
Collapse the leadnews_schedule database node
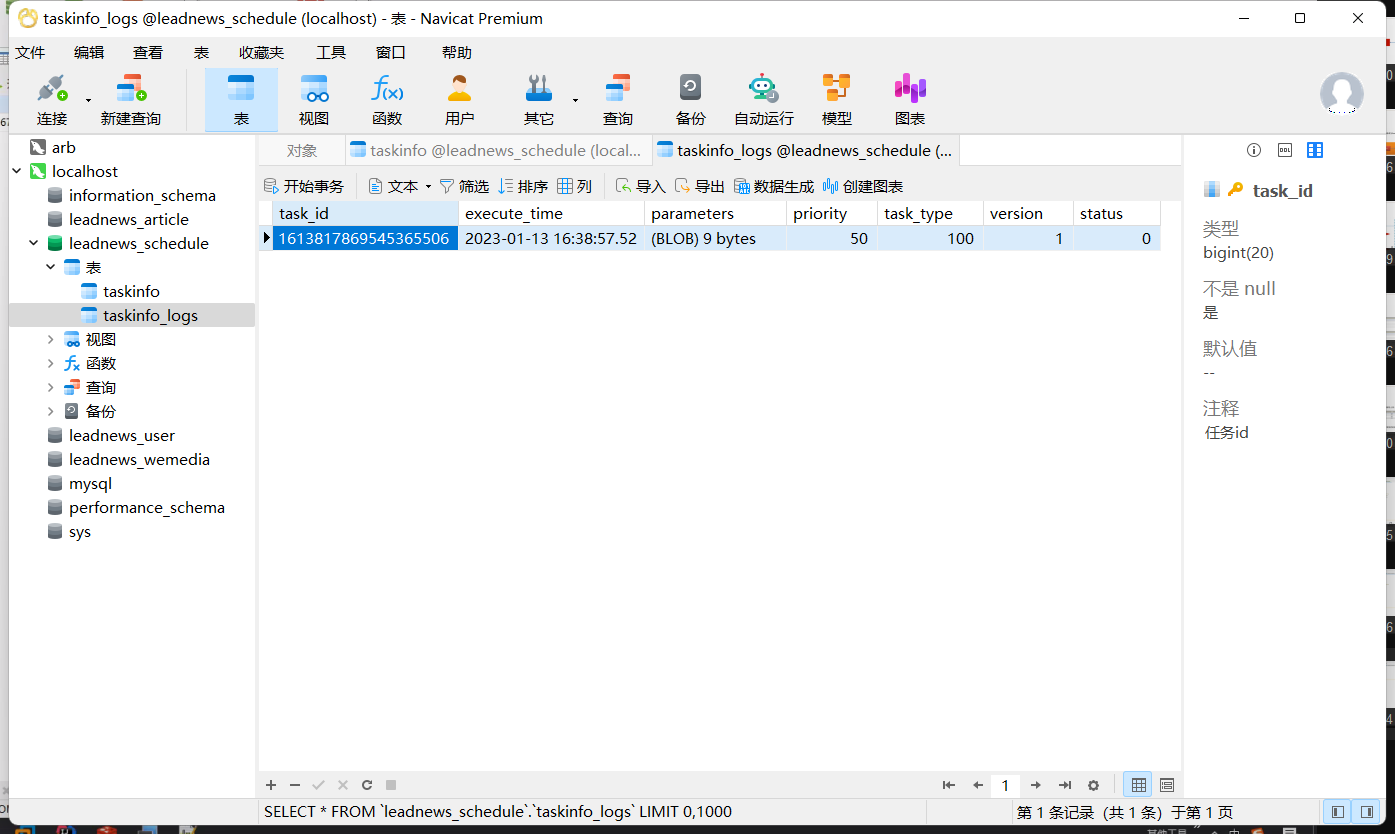tap(33, 243)
